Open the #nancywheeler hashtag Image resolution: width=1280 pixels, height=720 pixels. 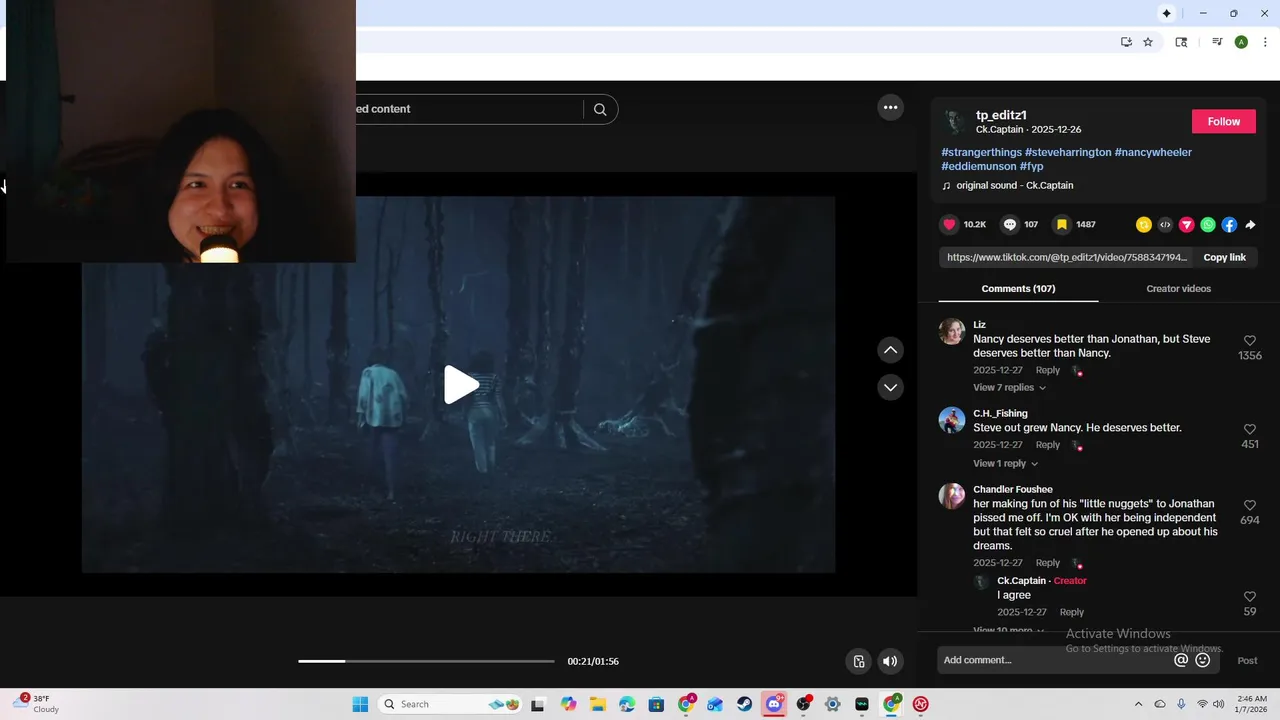[1153, 152]
